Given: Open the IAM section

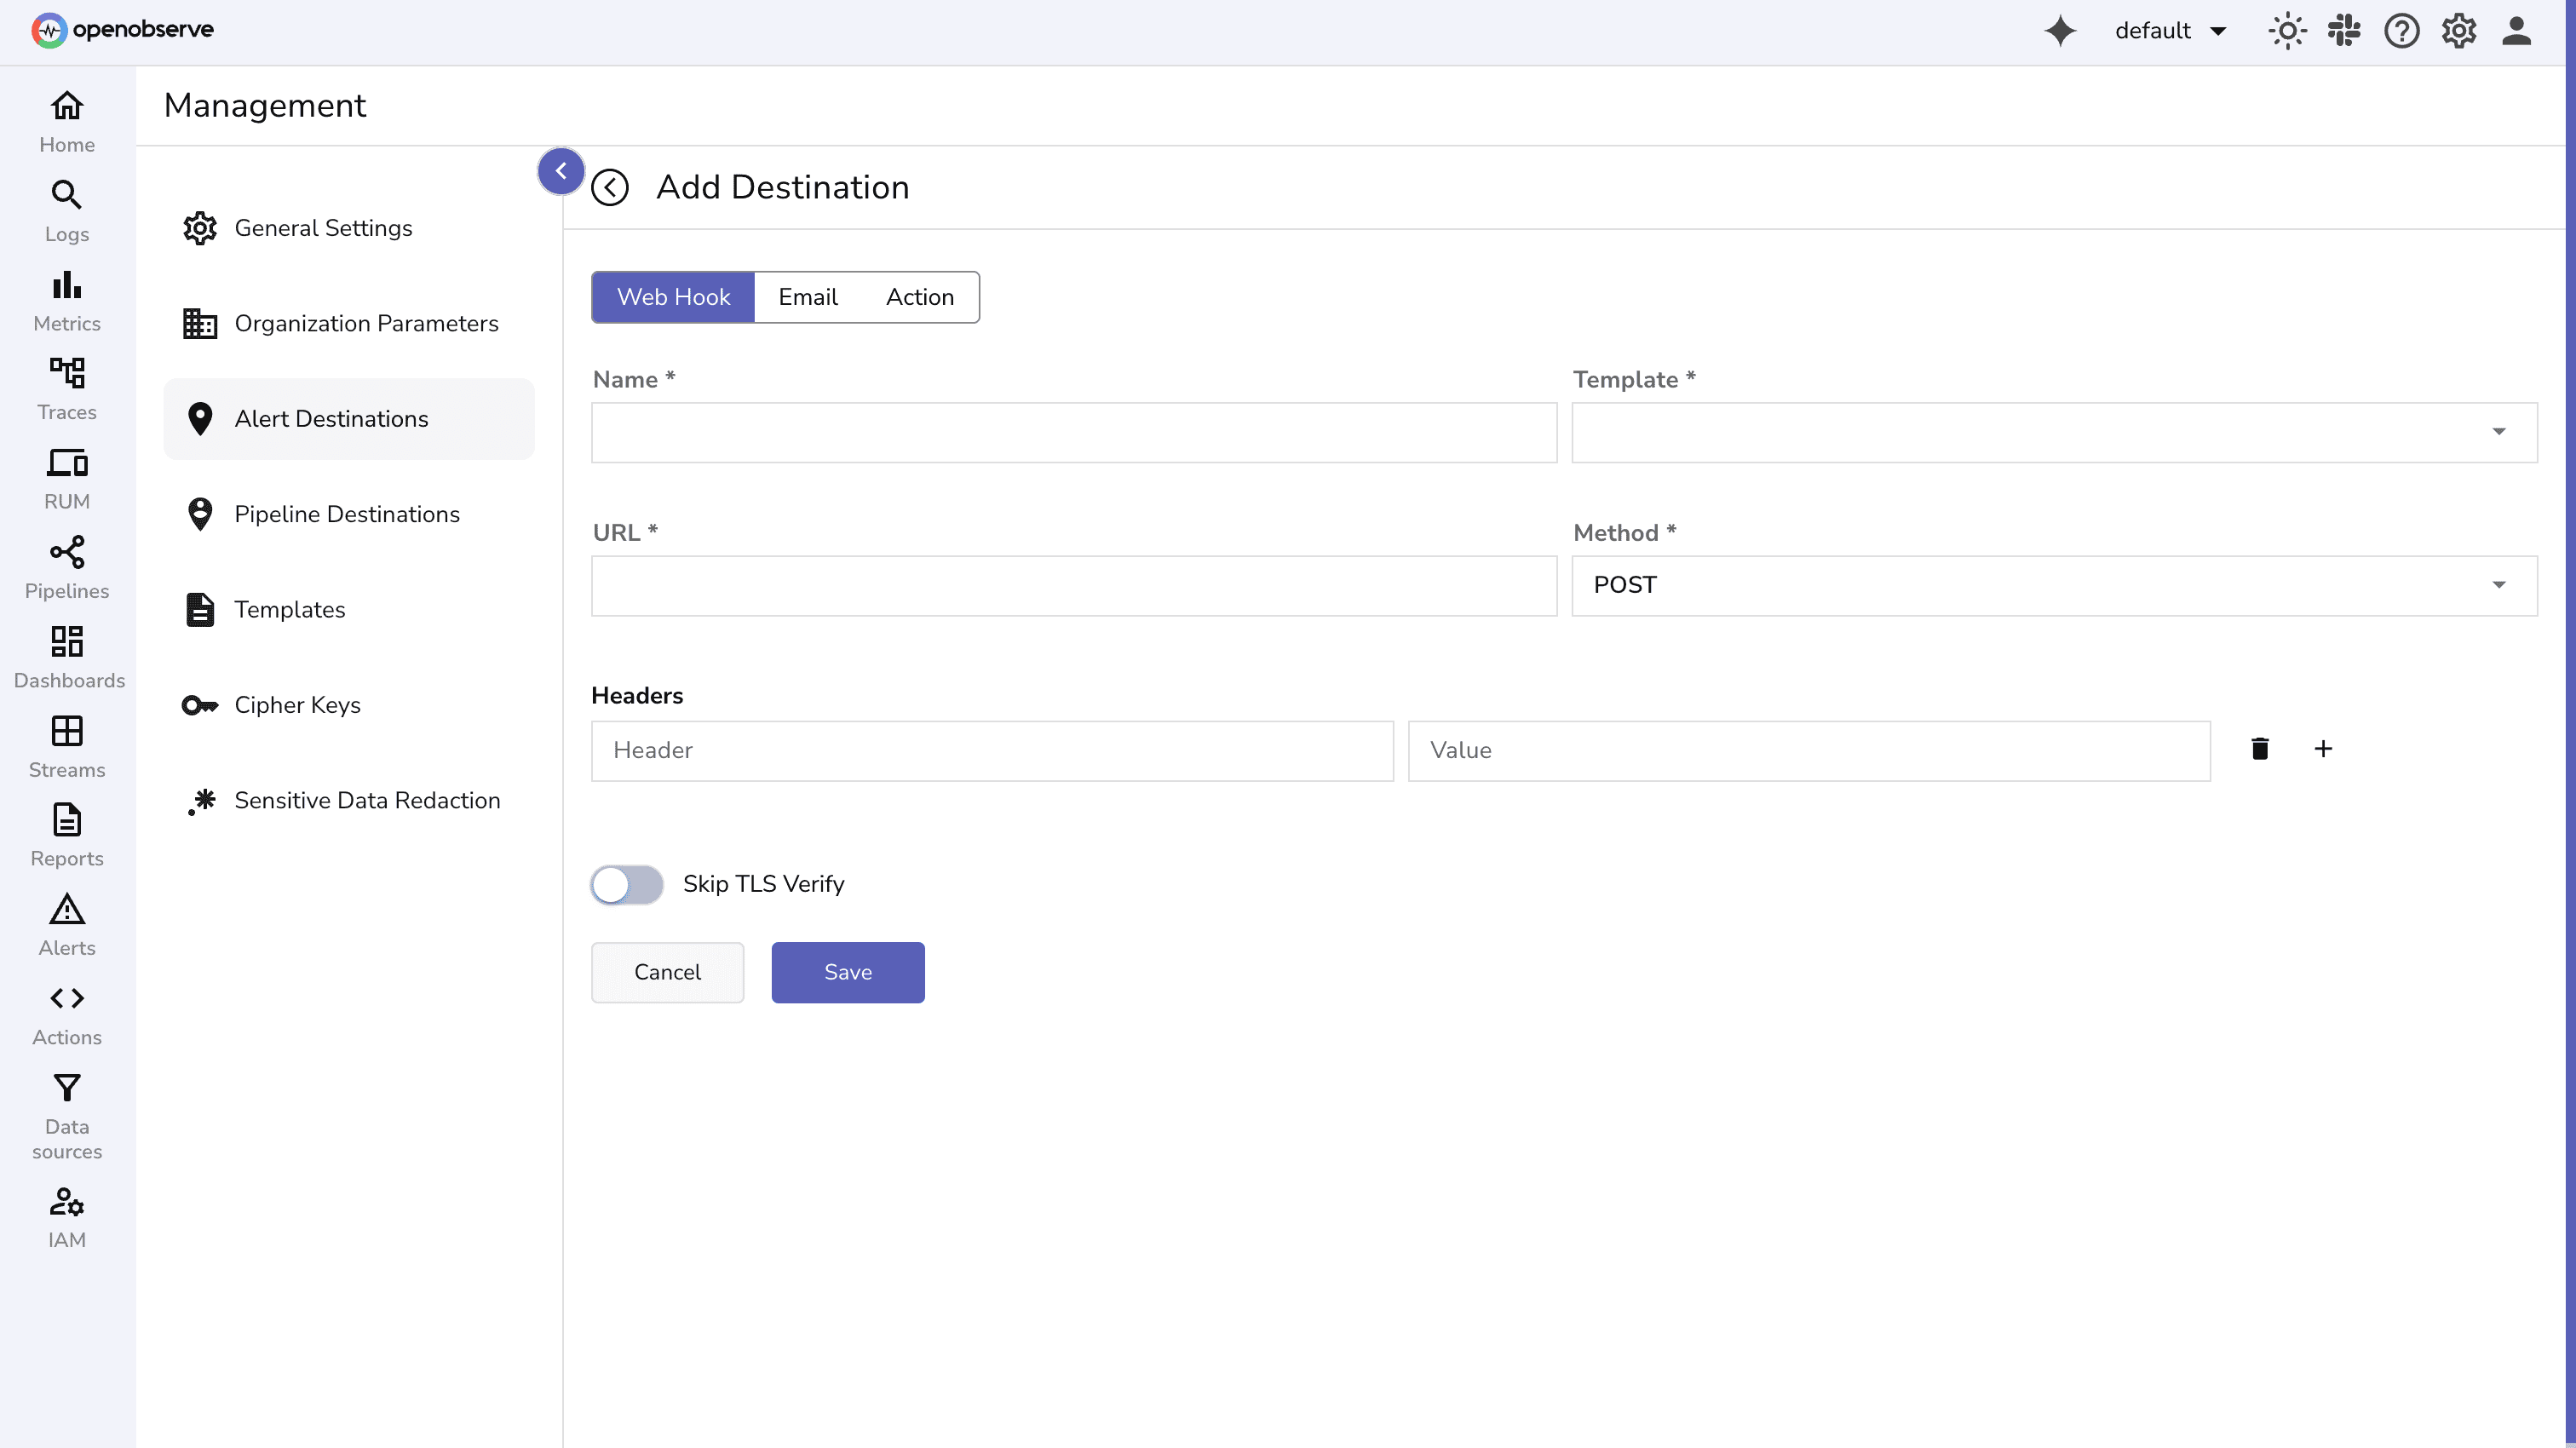Looking at the screenshot, I should (x=66, y=1215).
